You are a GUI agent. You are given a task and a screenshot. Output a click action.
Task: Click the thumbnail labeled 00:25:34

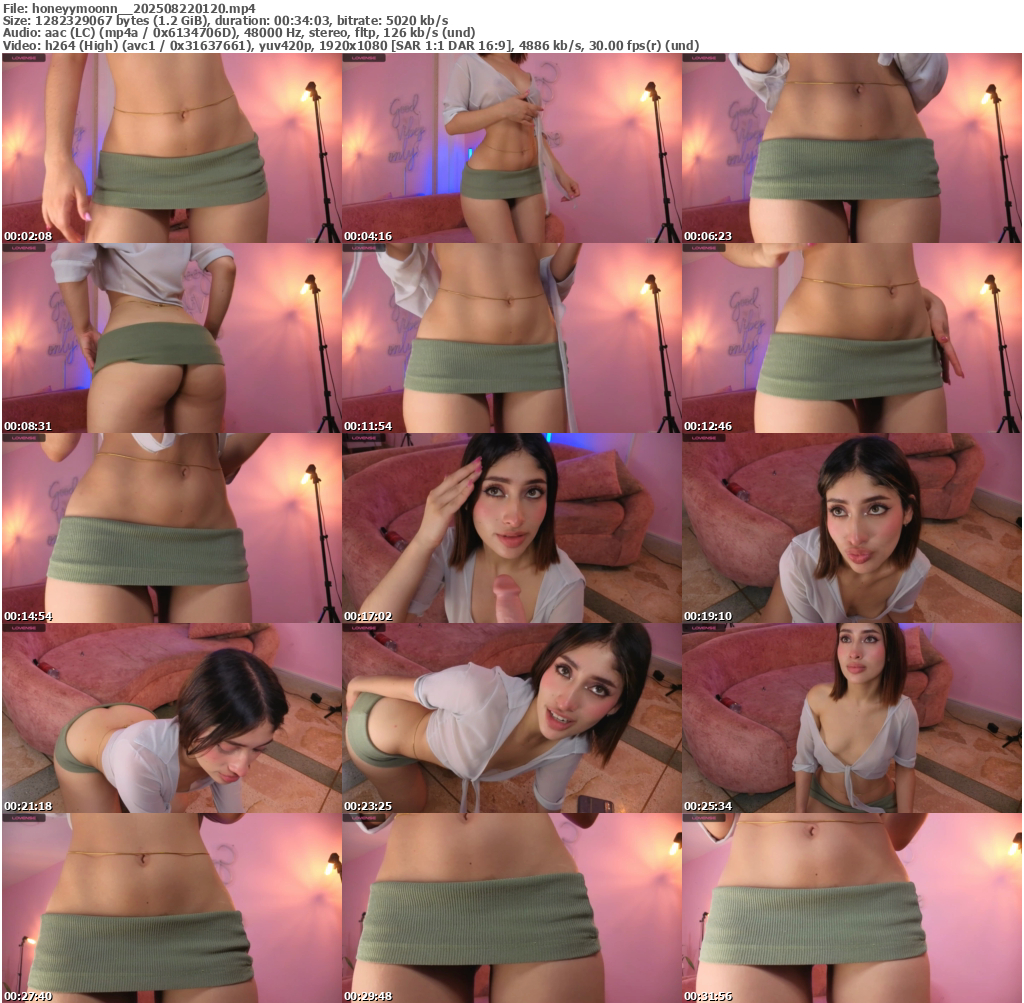click(851, 718)
